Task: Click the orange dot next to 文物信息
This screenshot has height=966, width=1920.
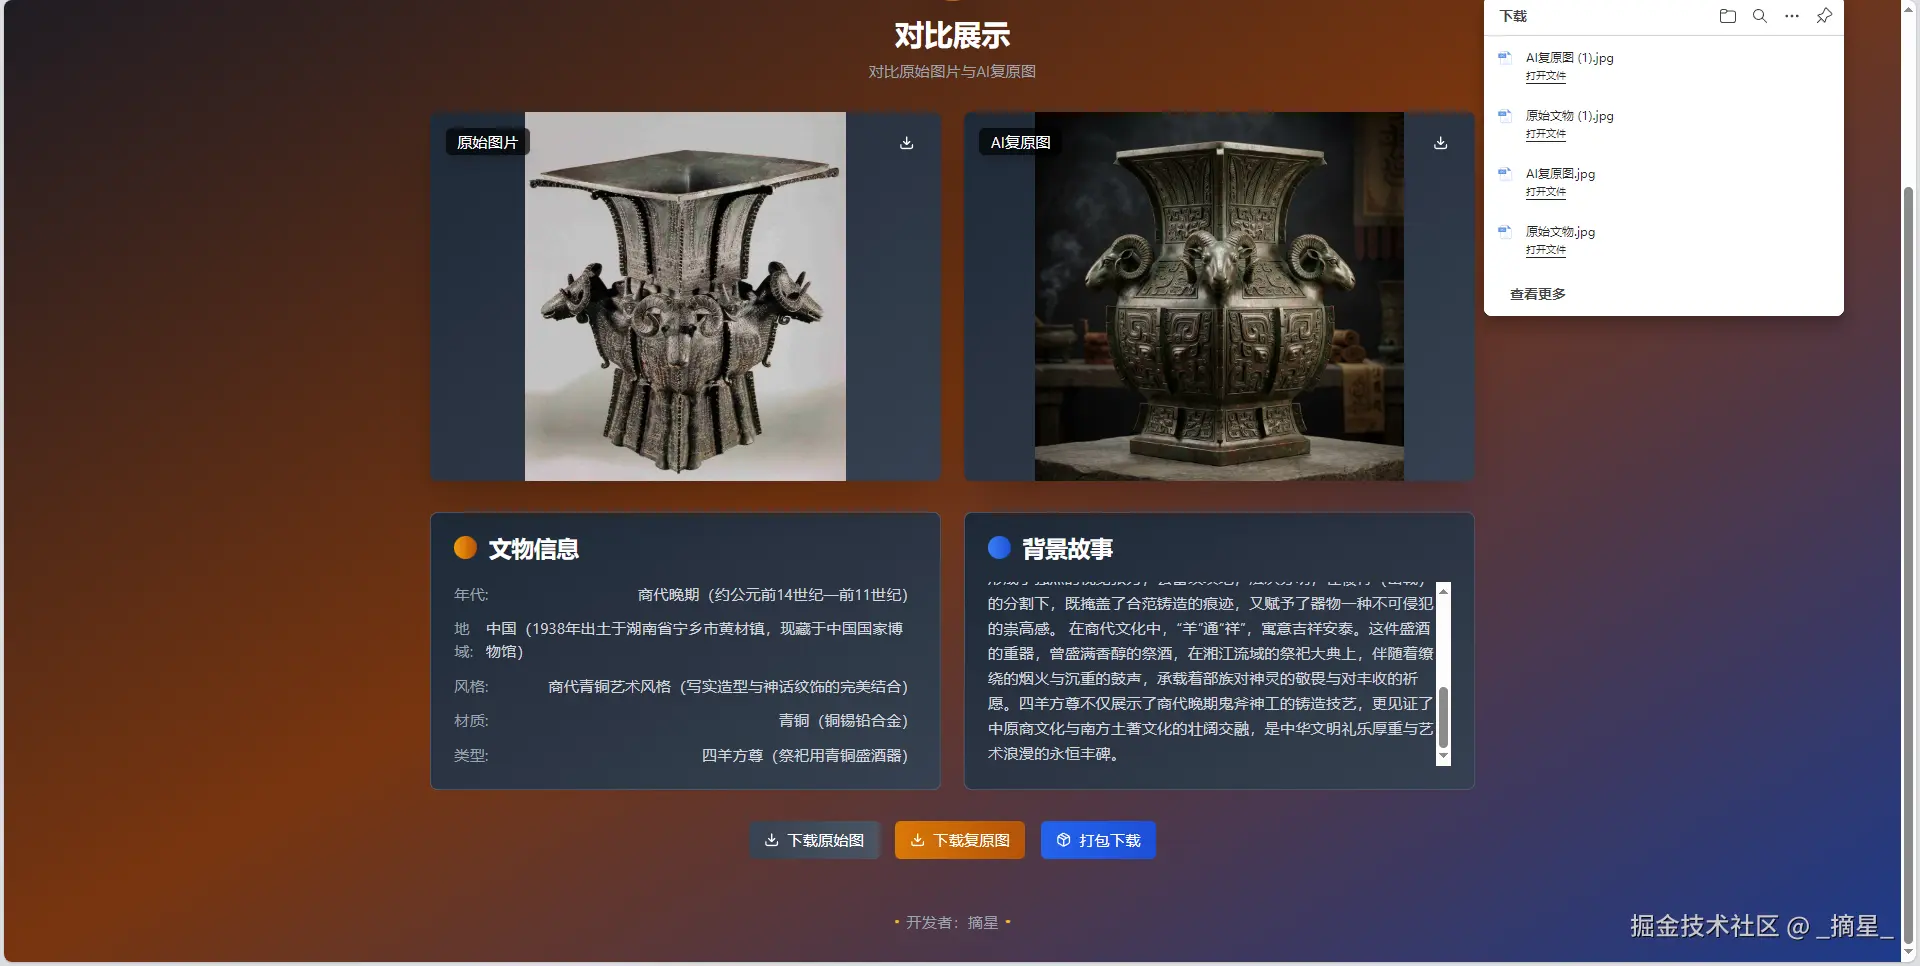Action: [465, 547]
